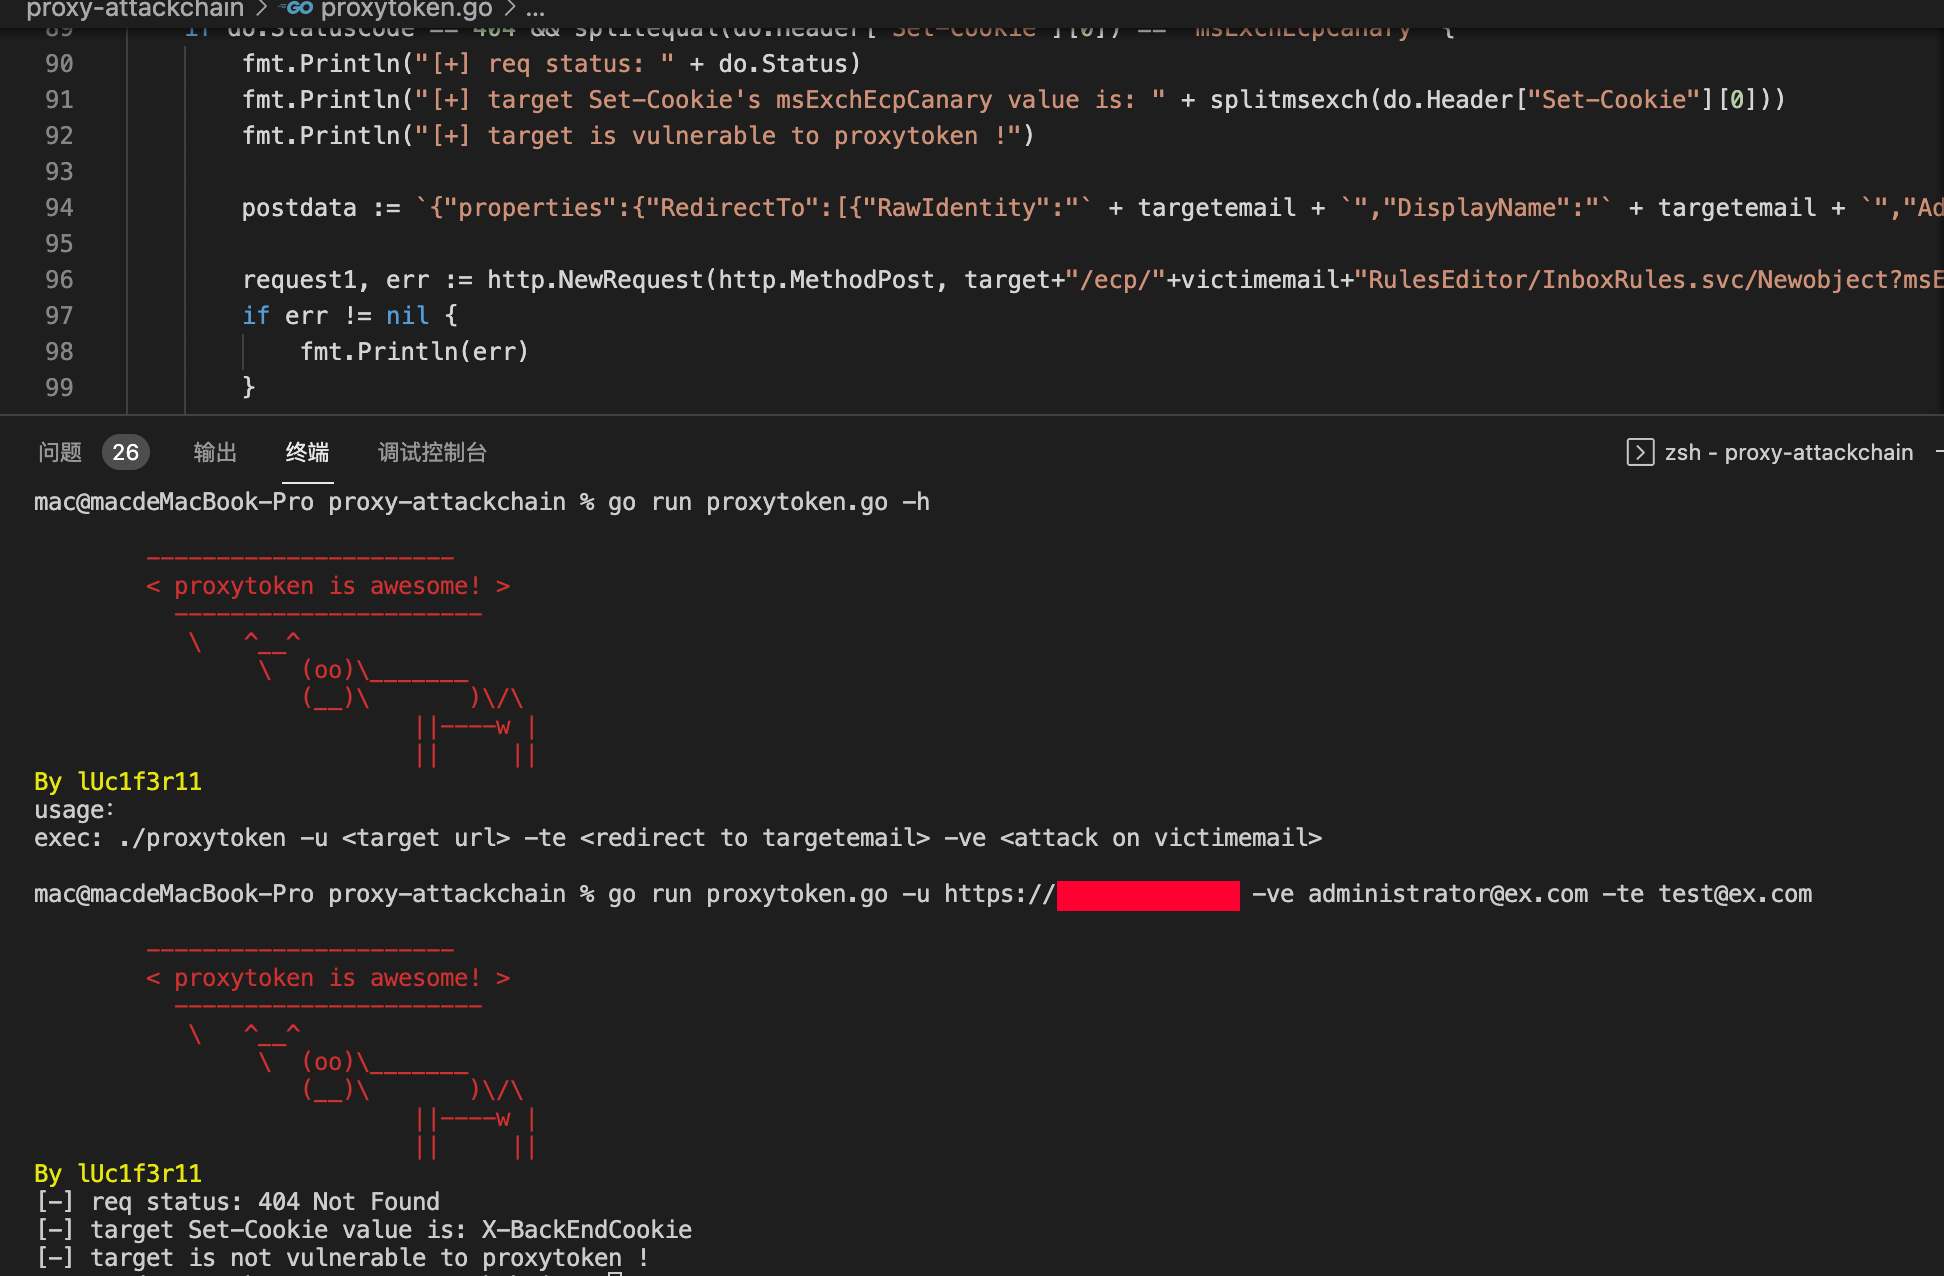
Task: Click the postdata variable on line 94
Action: [298, 208]
